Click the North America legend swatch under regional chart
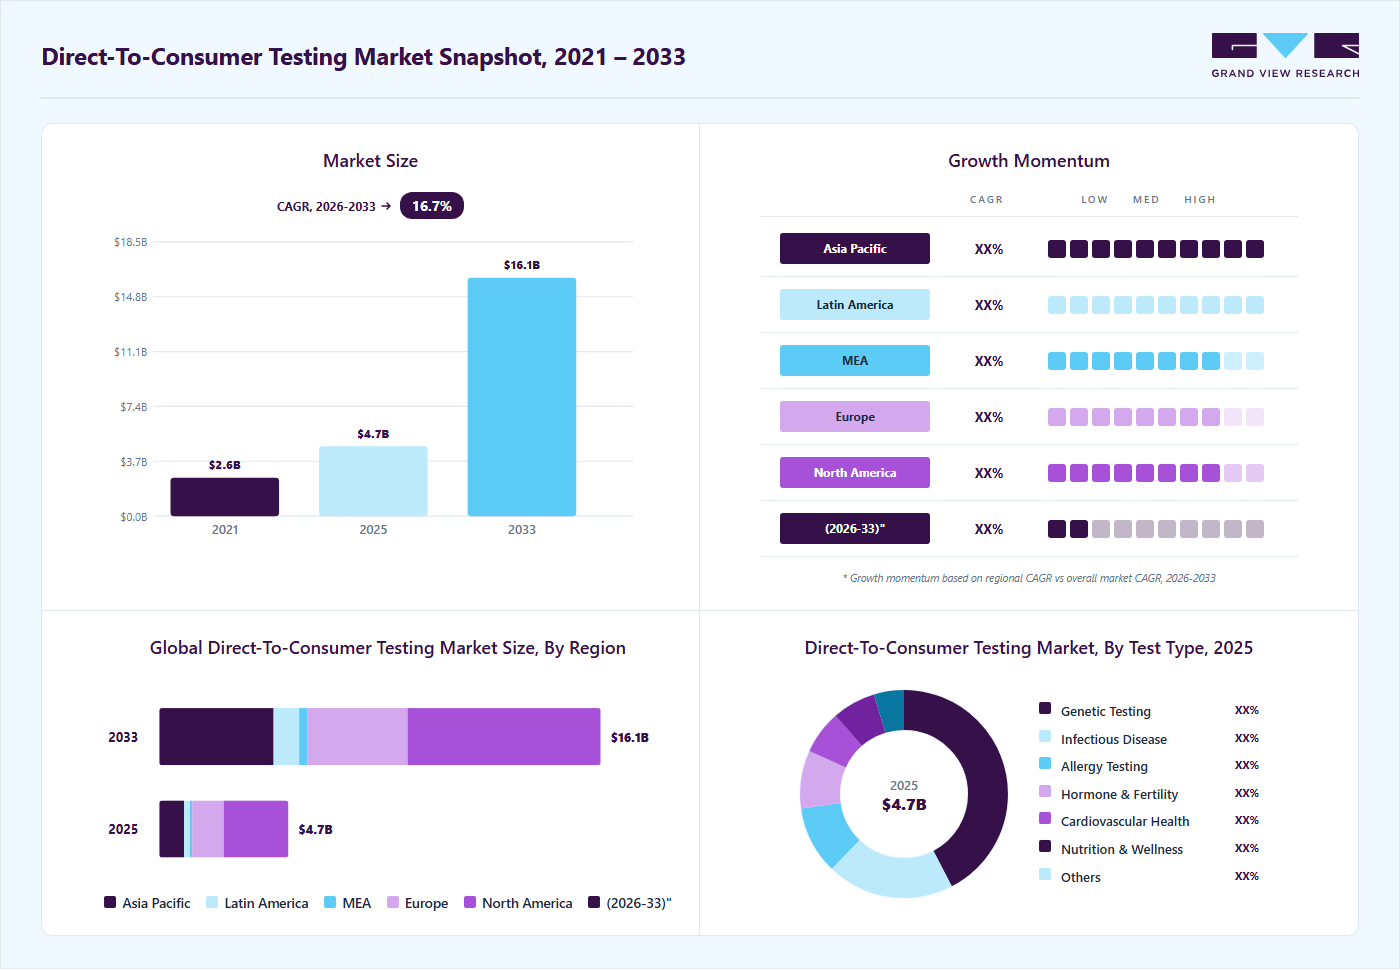The height and width of the screenshot is (970, 1400). coord(470,902)
